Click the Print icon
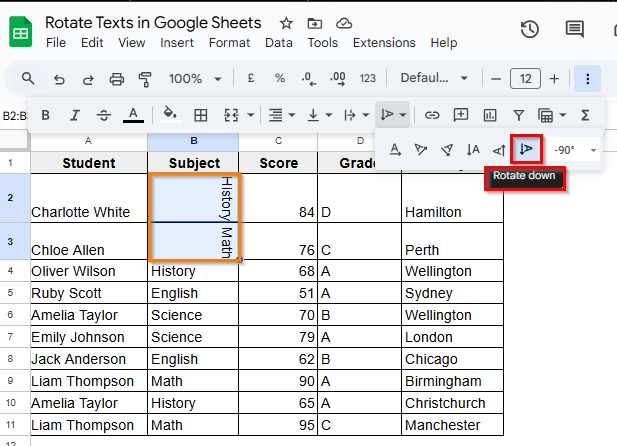 point(117,78)
